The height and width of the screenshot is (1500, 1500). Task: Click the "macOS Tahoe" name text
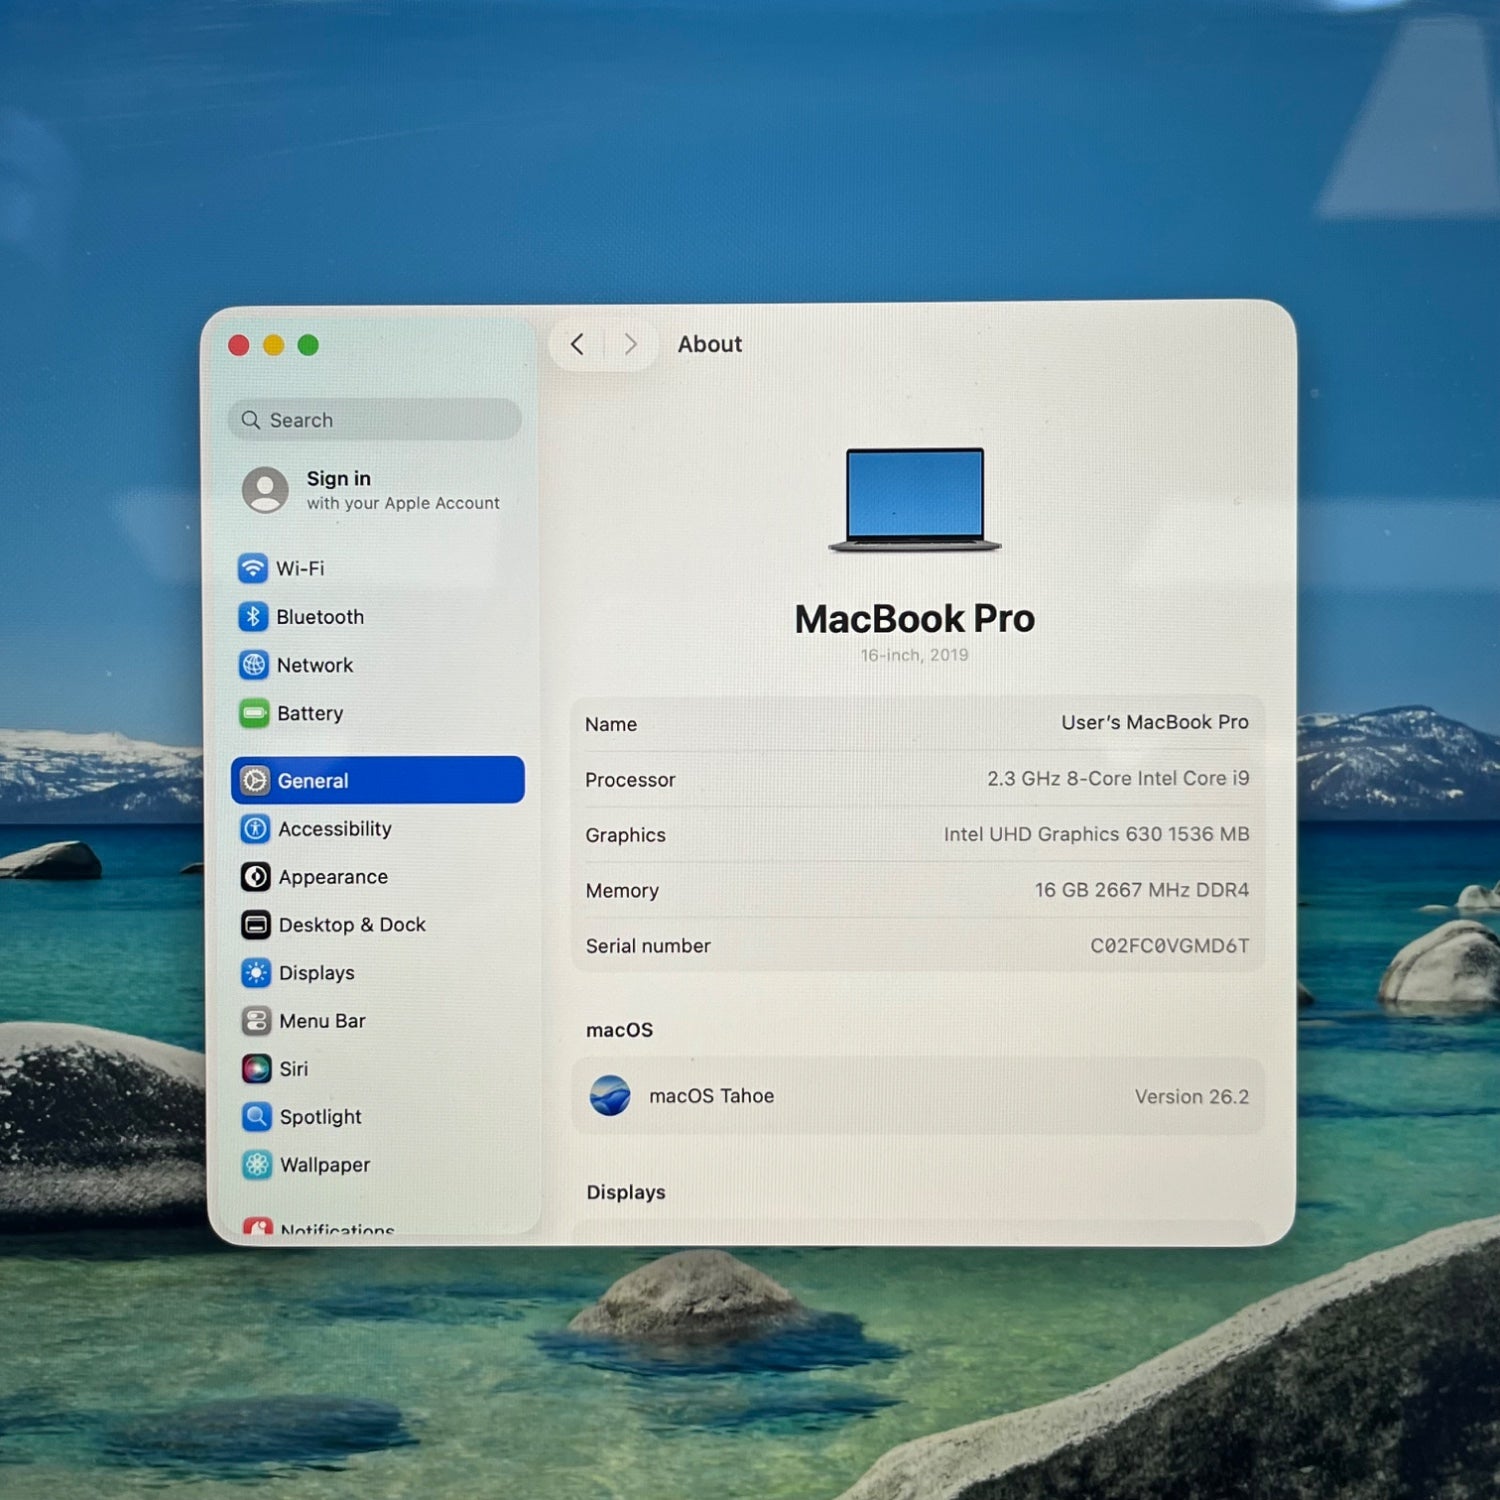pos(712,1096)
